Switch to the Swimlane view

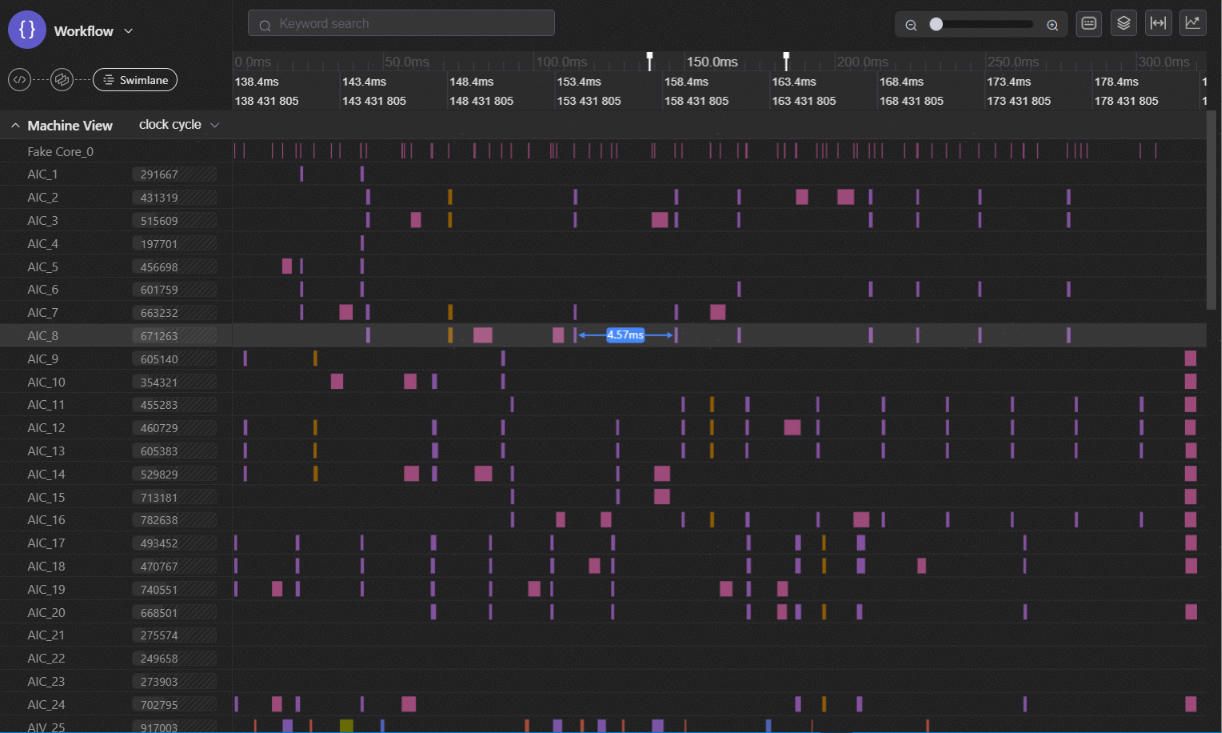click(135, 79)
